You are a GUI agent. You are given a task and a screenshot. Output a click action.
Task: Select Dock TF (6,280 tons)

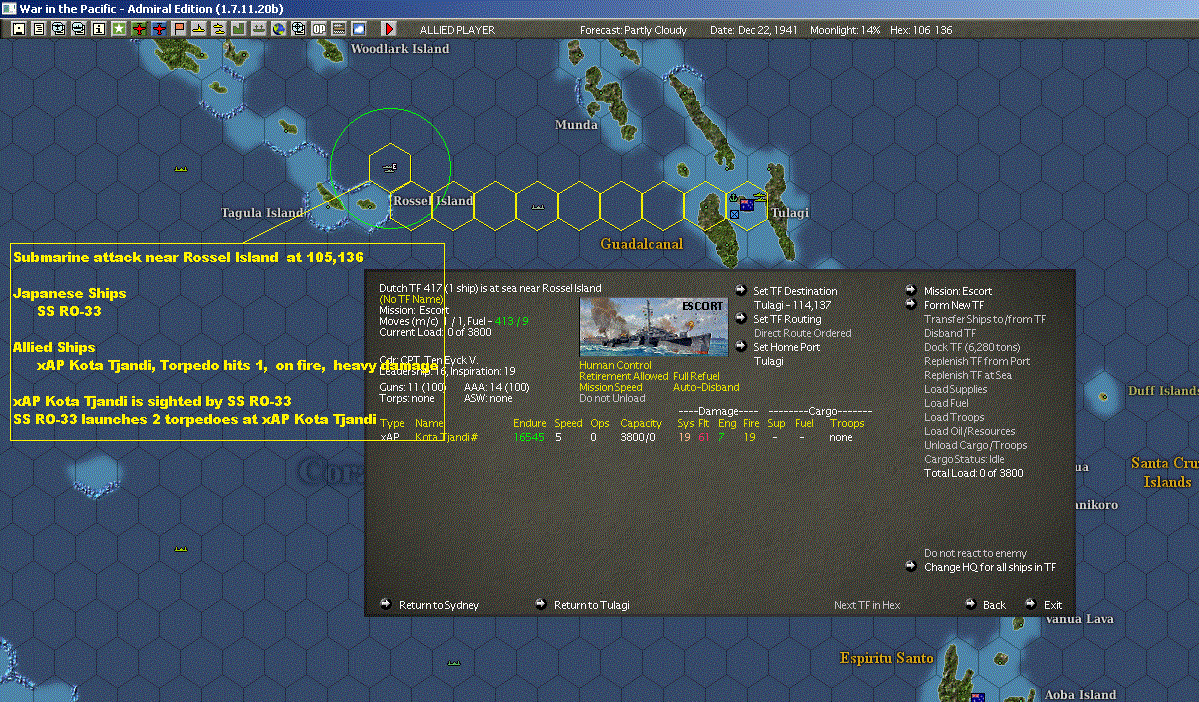click(972, 347)
